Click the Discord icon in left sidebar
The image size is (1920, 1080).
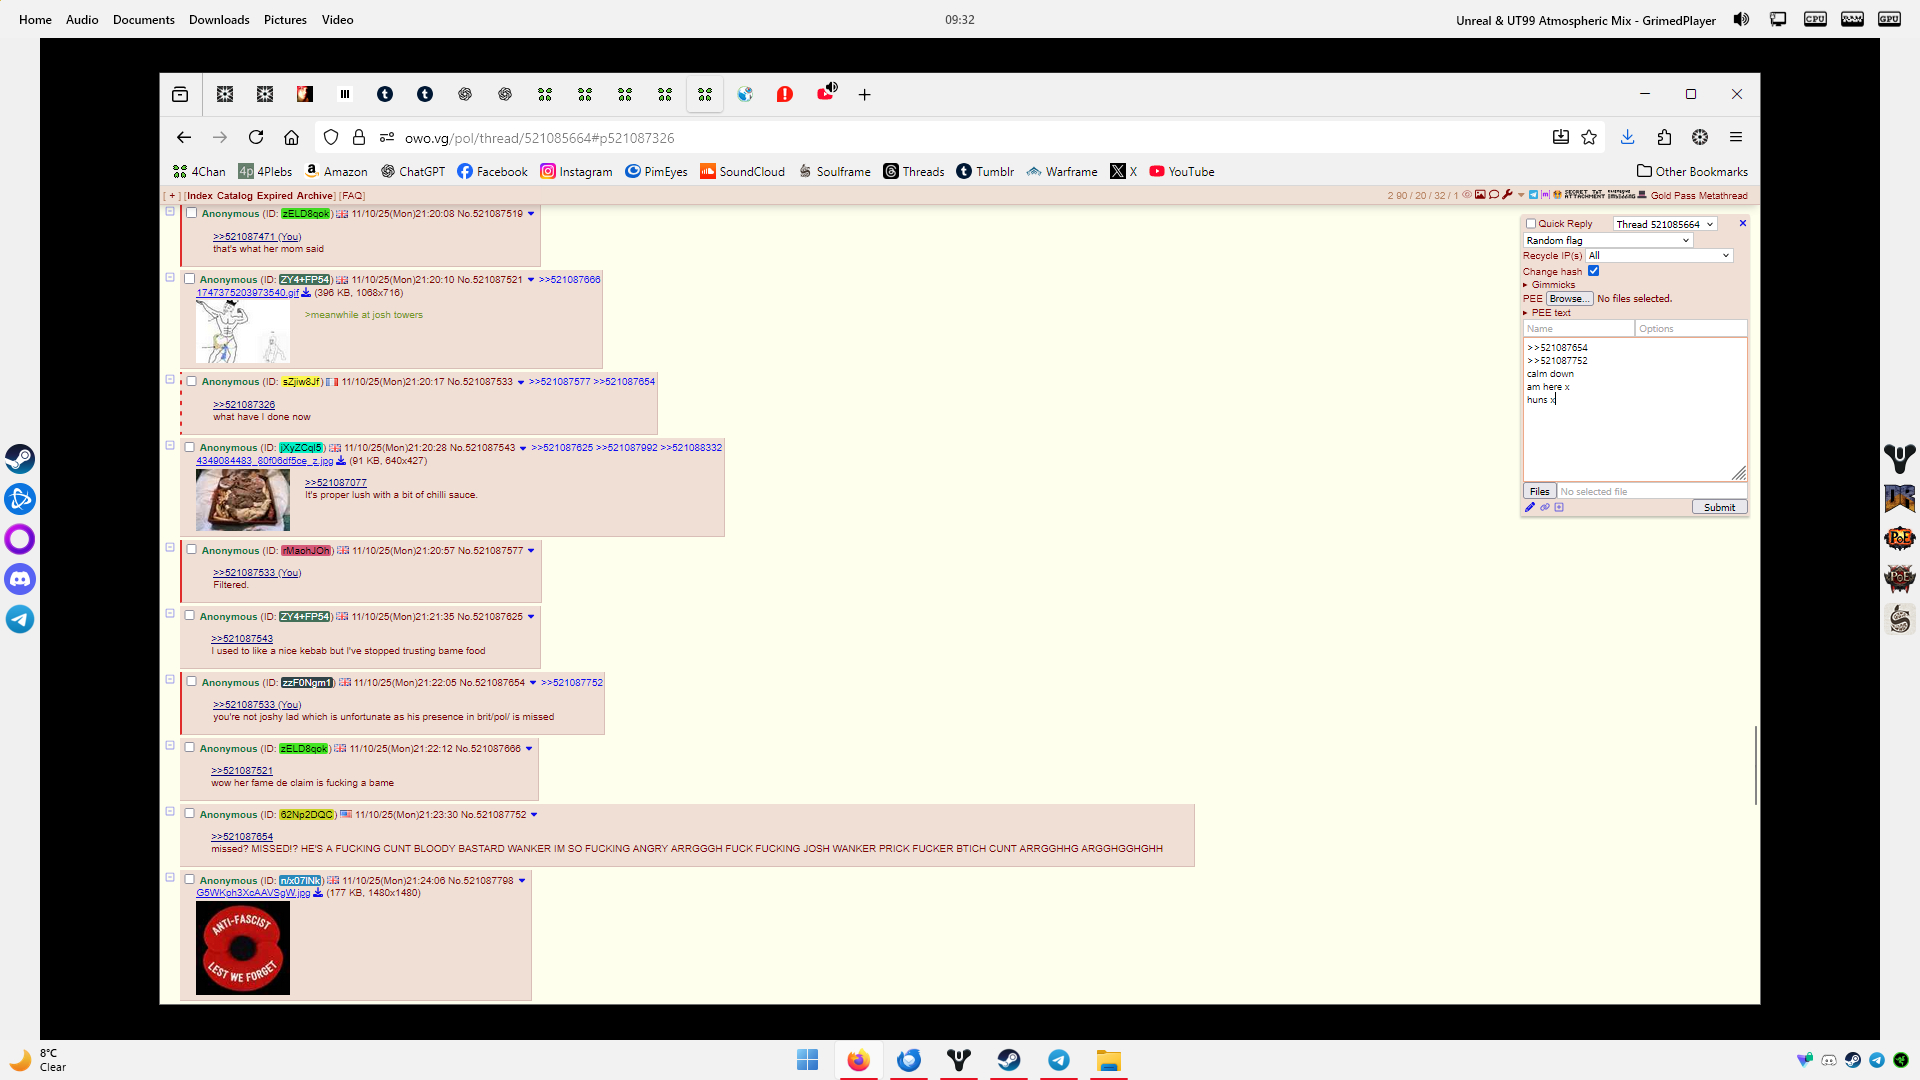pos(20,579)
